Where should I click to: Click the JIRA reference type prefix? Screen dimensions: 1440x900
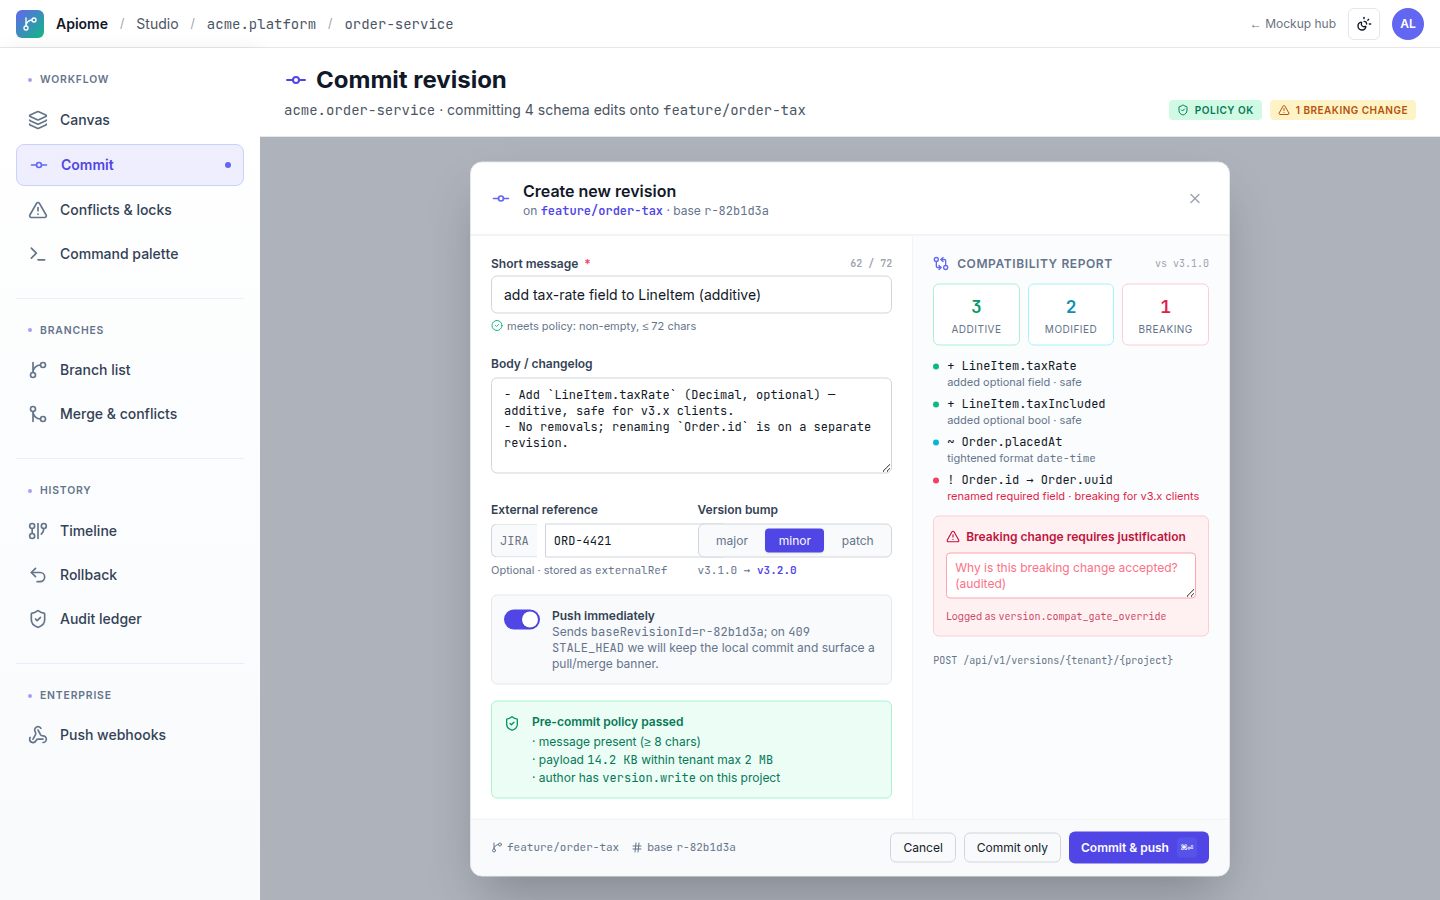pyautogui.click(x=514, y=541)
